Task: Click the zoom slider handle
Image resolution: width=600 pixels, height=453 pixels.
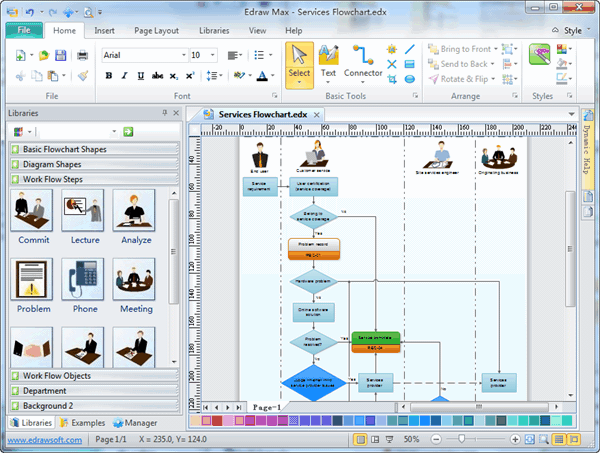Action: click(463, 440)
